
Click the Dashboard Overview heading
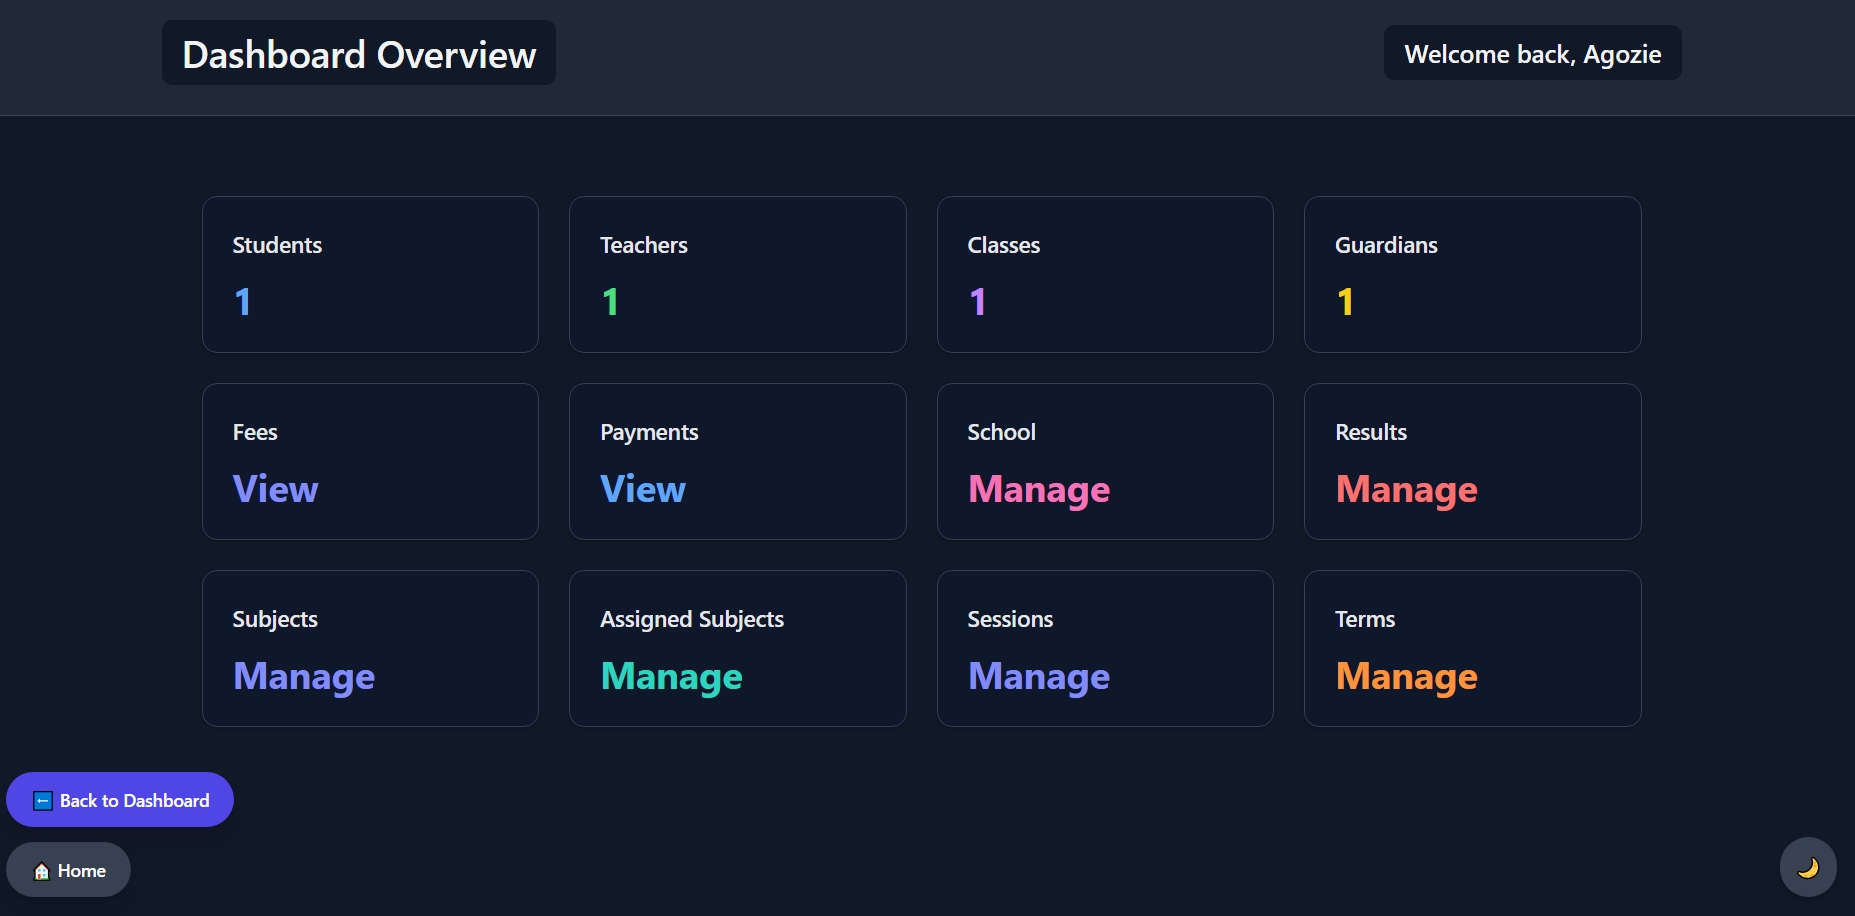tap(359, 54)
